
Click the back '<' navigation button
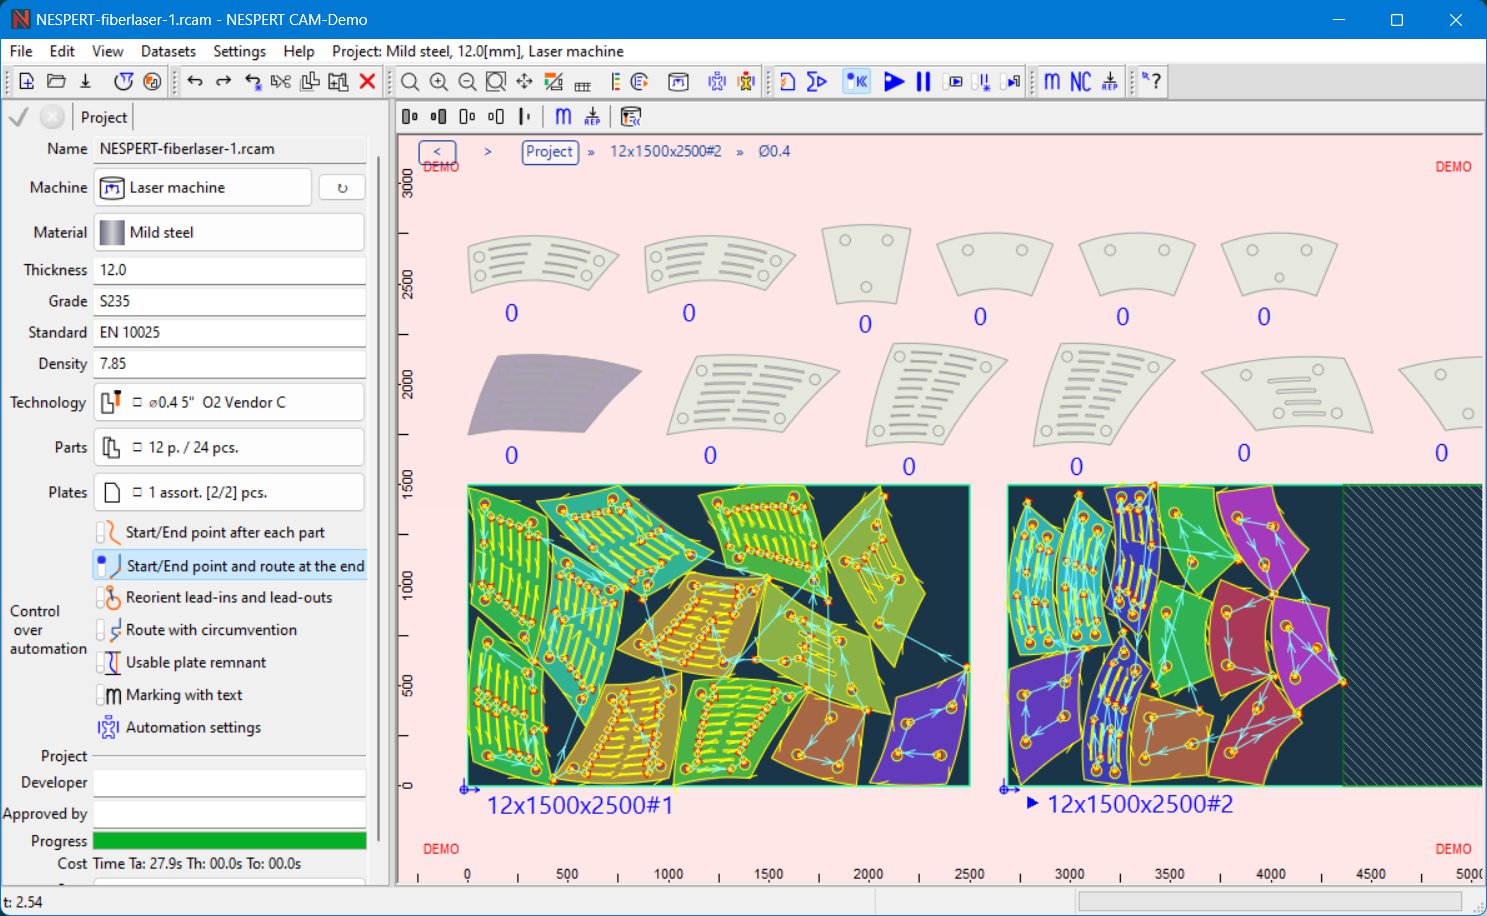point(437,152)
